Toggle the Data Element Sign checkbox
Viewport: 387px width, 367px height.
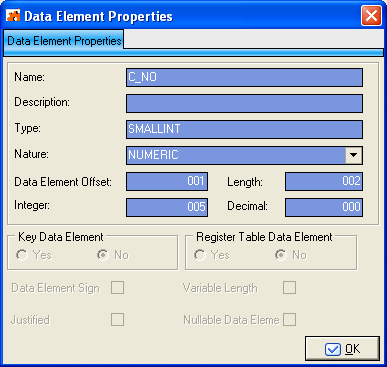tap(117, 288)
